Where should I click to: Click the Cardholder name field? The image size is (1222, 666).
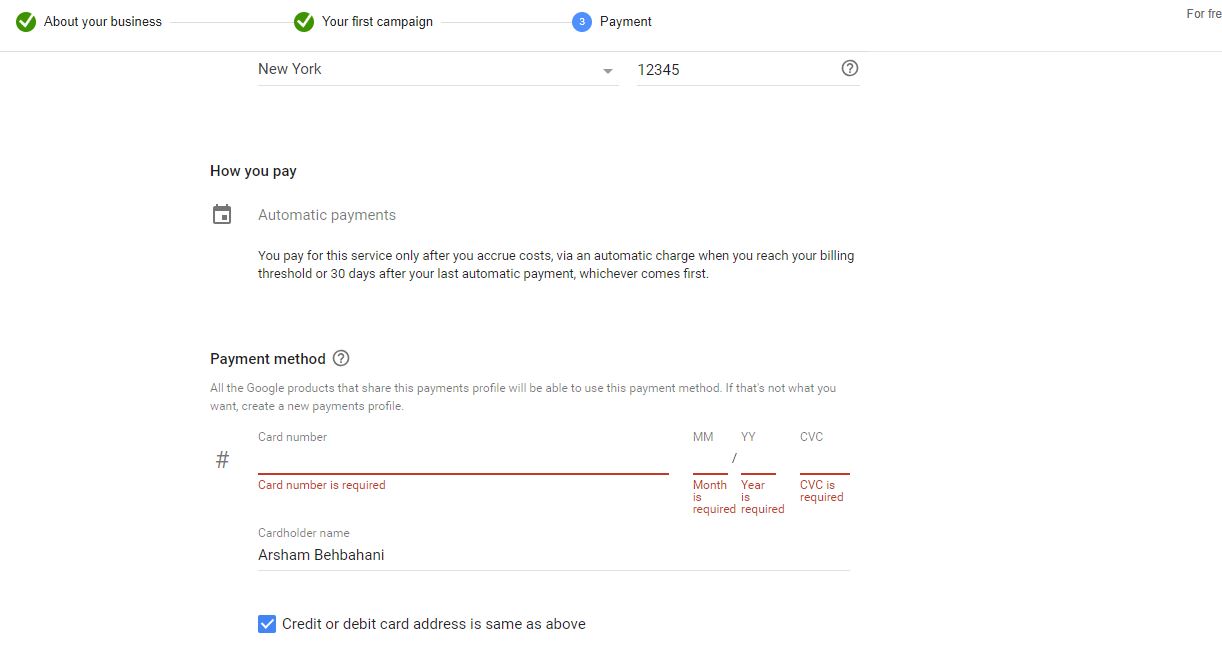click(553, 555)
